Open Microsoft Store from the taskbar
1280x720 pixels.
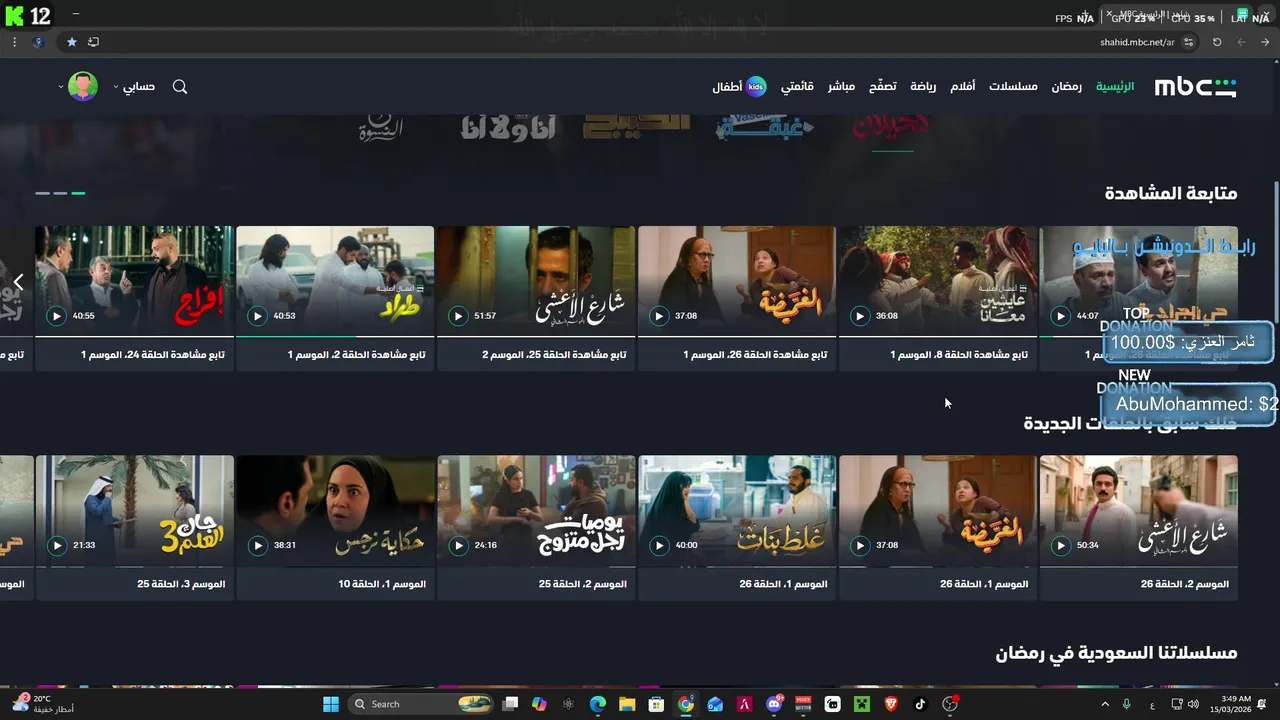[x=656, y=704]
